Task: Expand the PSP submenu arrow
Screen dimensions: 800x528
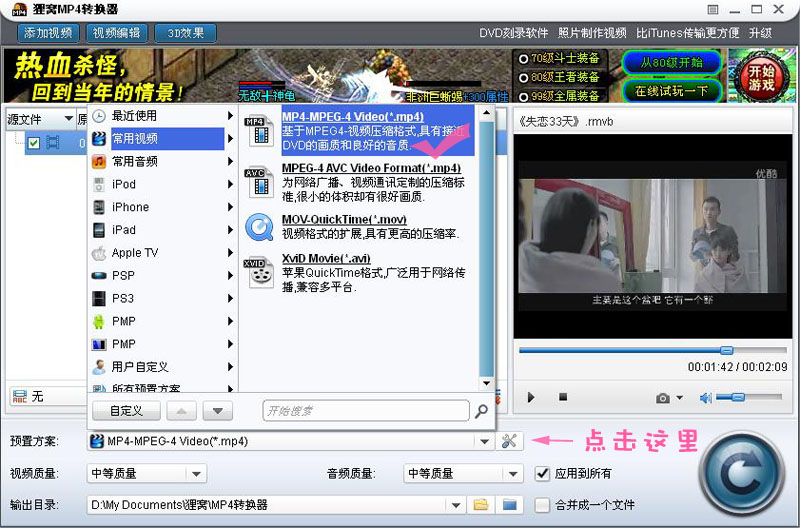Action: (231, 275)
